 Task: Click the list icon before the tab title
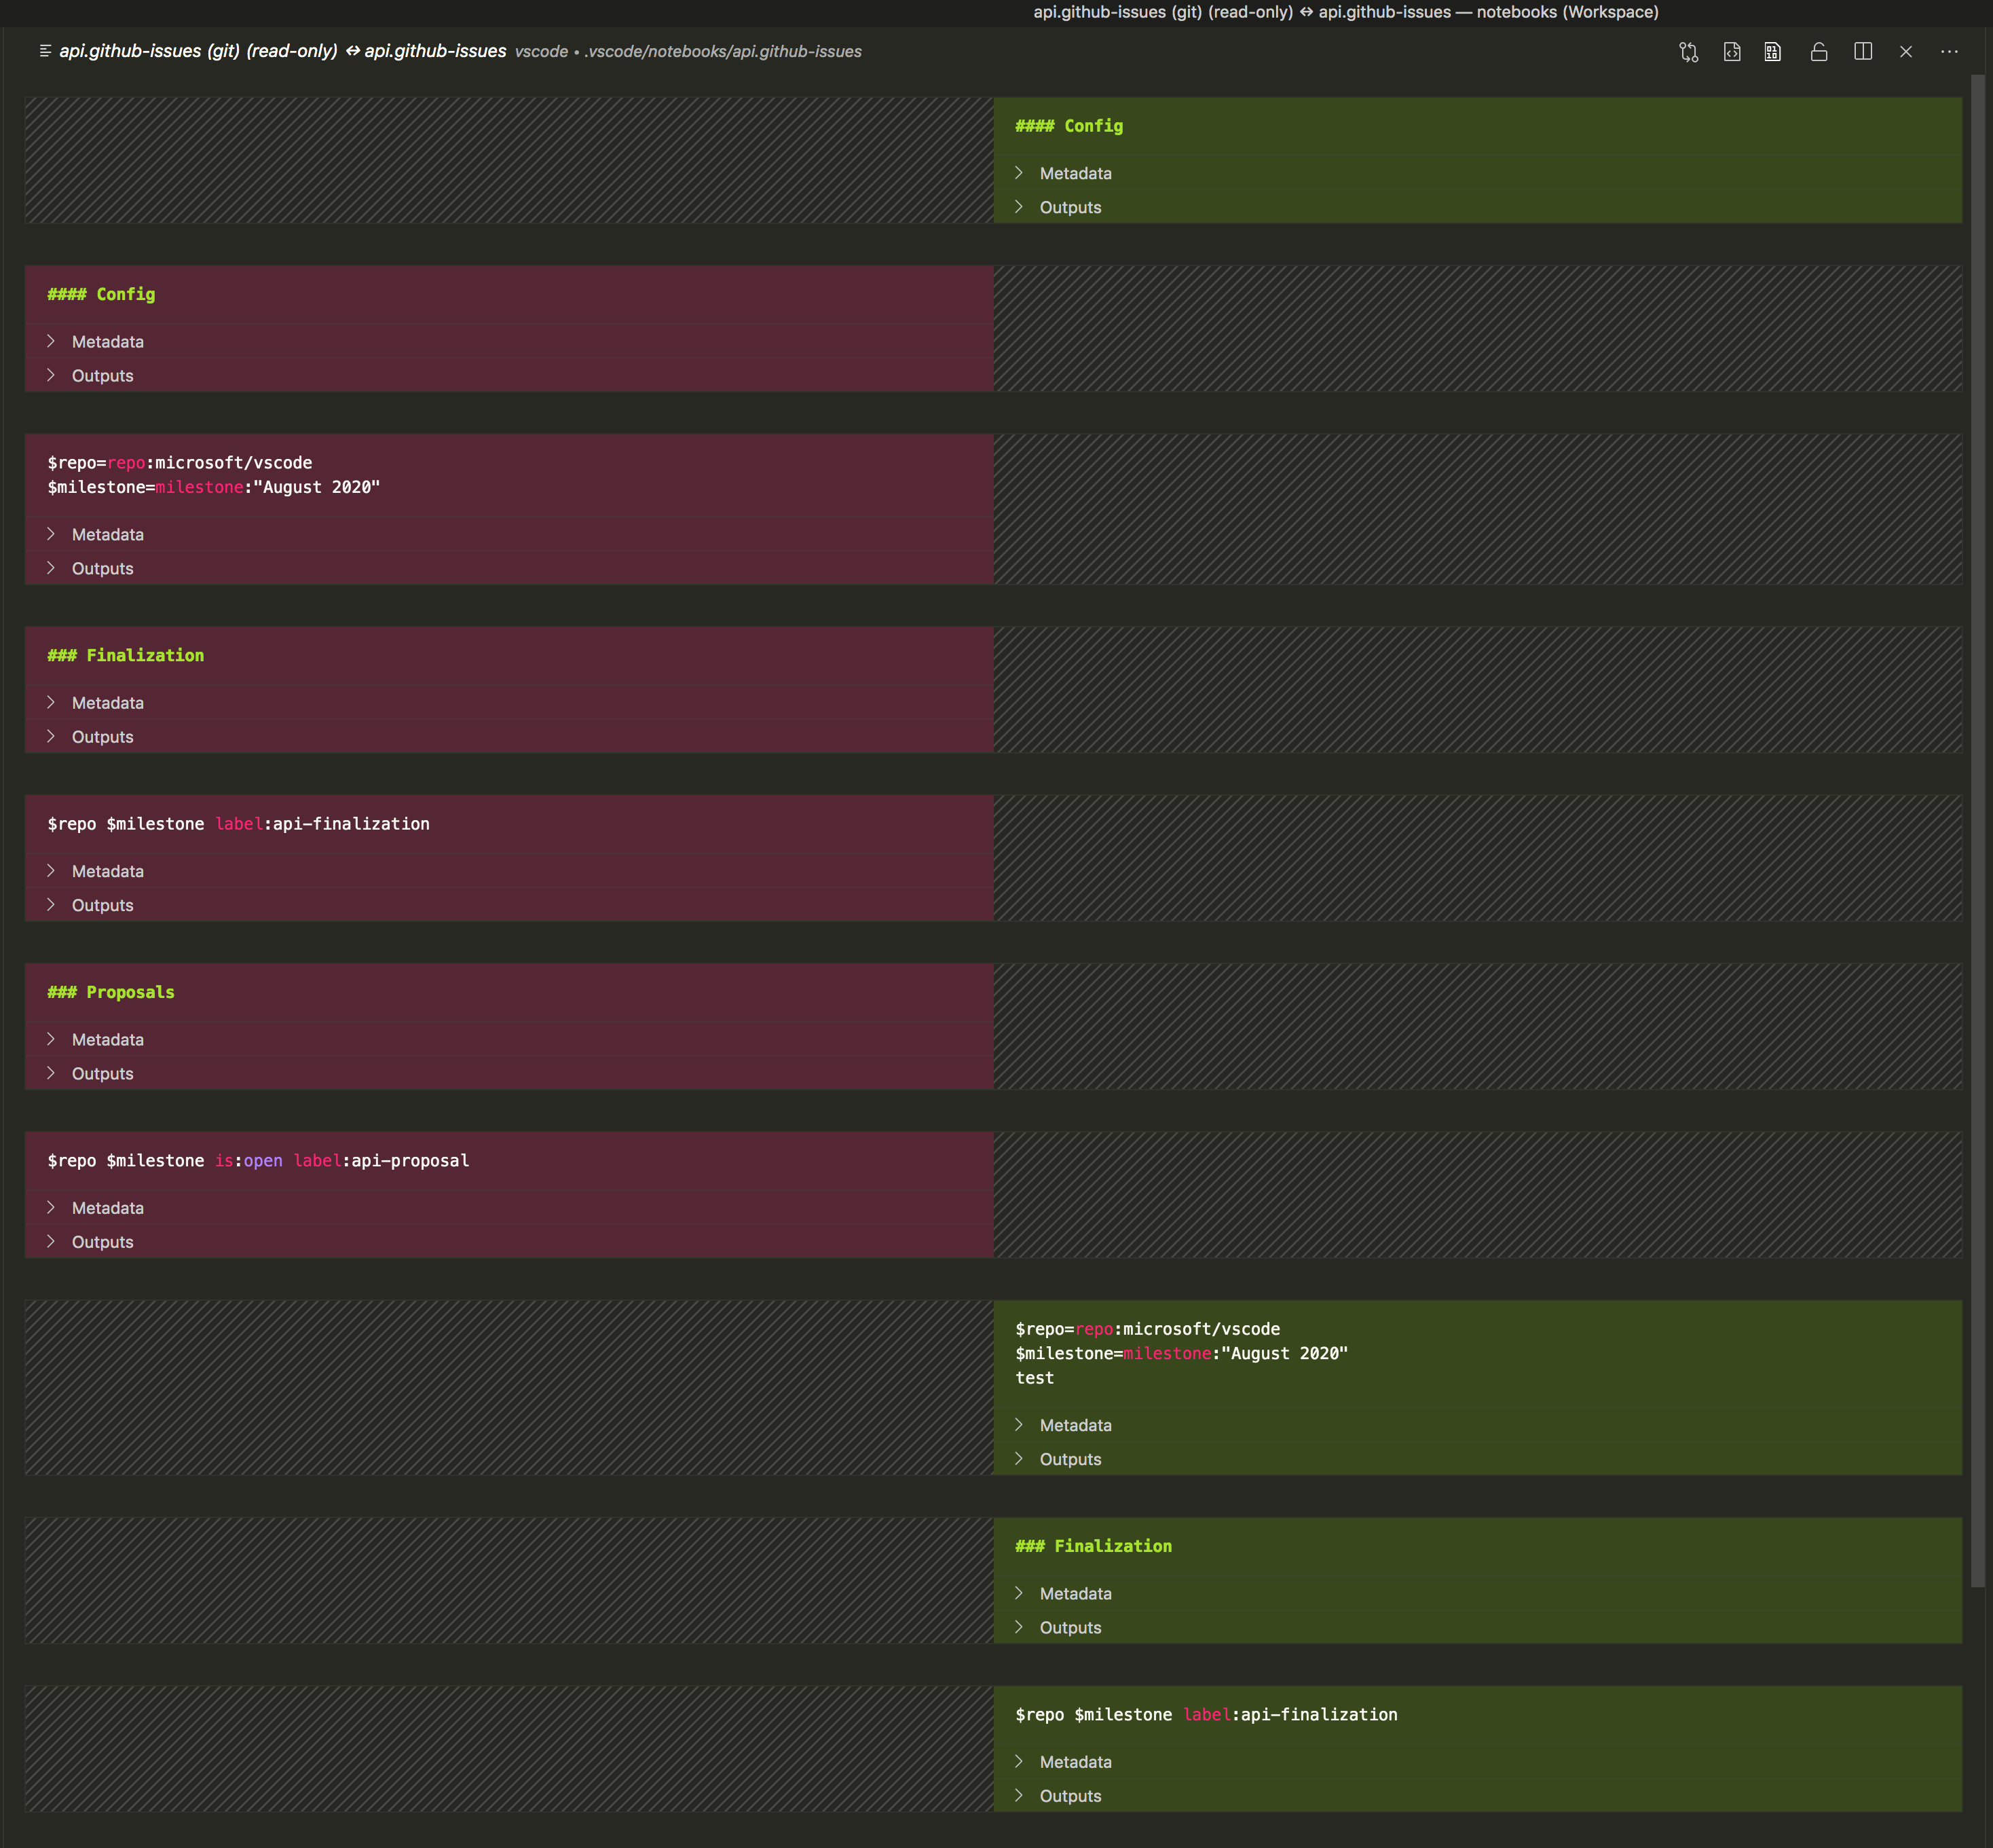click(45, 51)
